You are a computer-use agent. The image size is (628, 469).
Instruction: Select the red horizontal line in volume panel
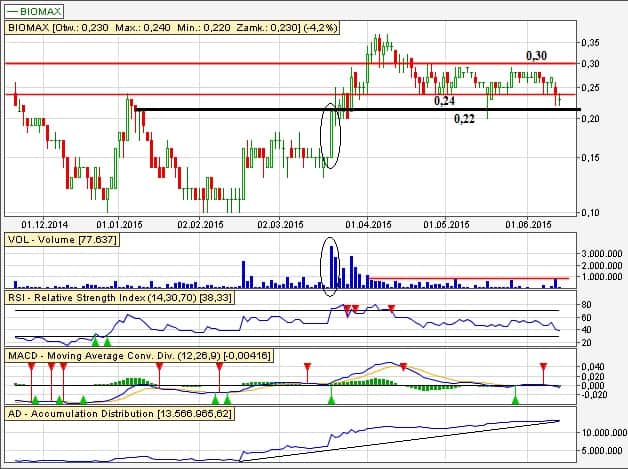[x=468, y=277]
